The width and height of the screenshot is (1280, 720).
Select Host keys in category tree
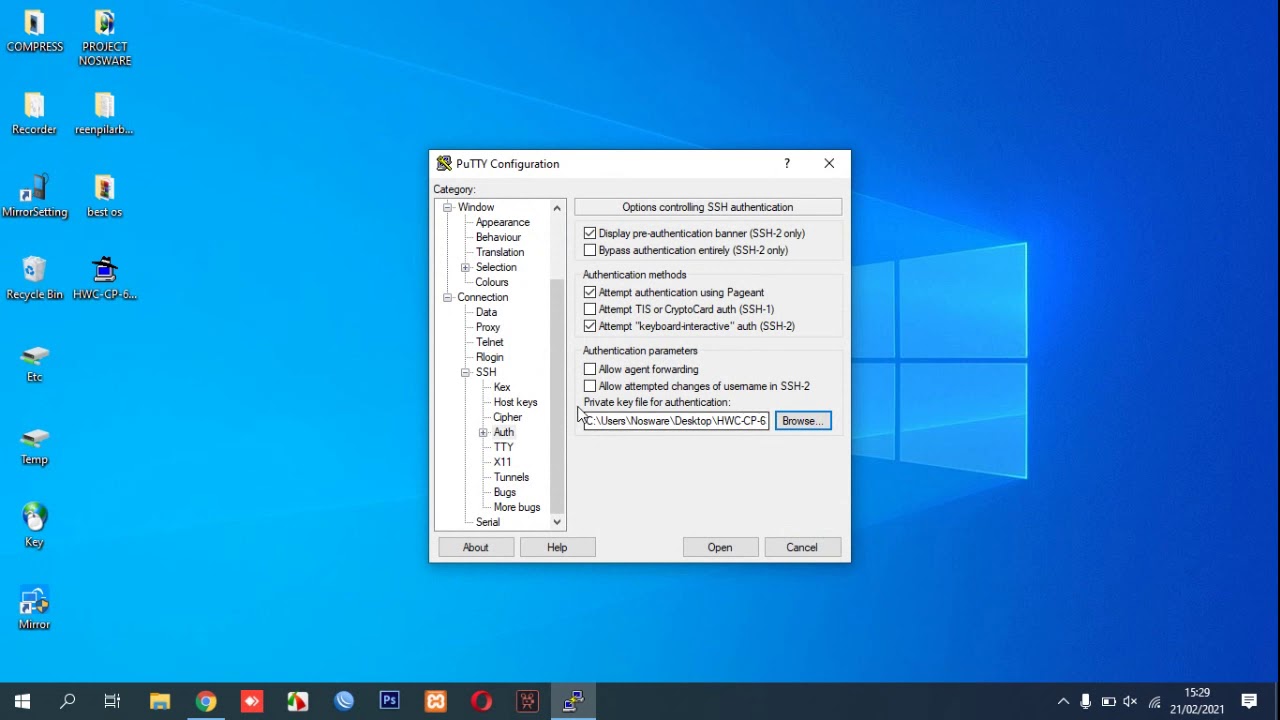(515, 402)
